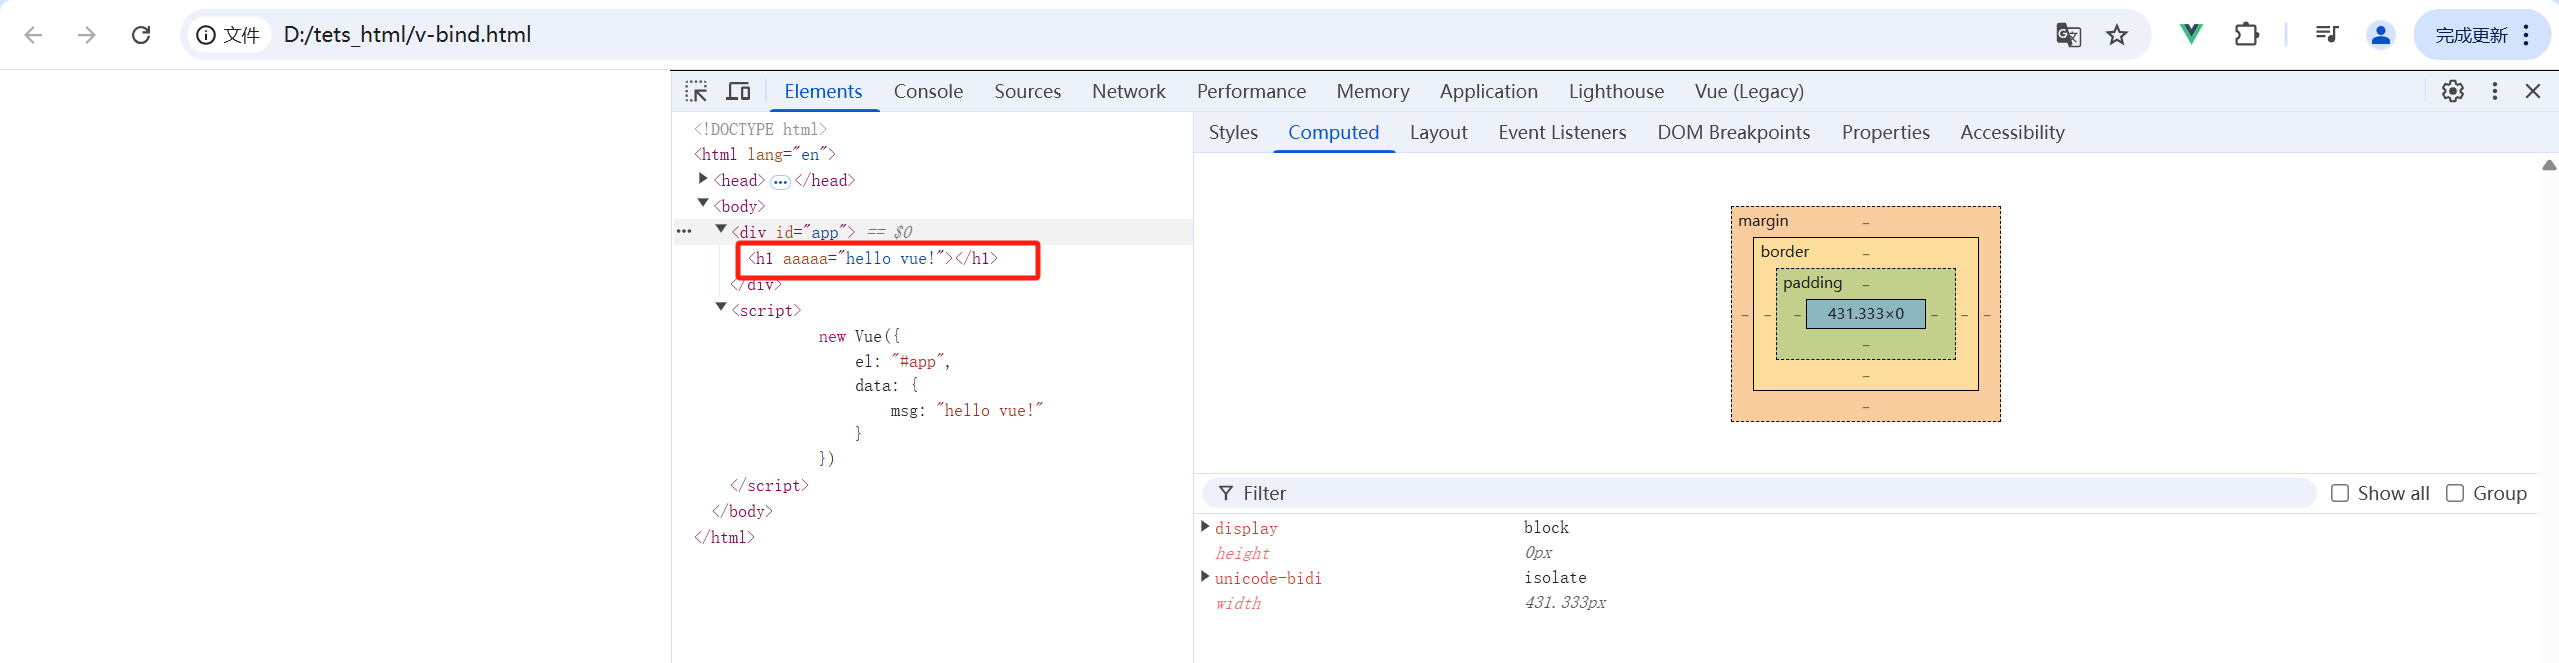Open the Event Listeners pane

[x=1562, y=132]
